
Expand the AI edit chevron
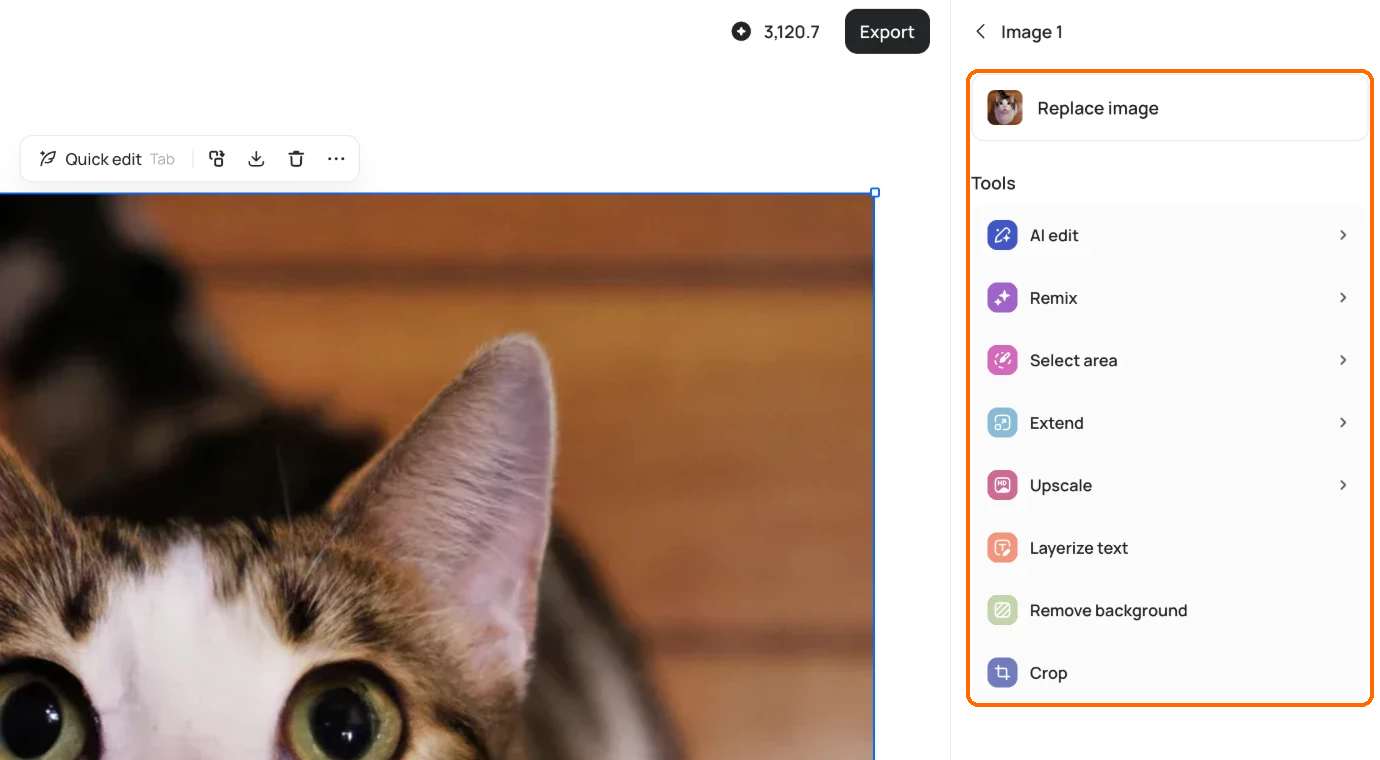(1343, 235)
